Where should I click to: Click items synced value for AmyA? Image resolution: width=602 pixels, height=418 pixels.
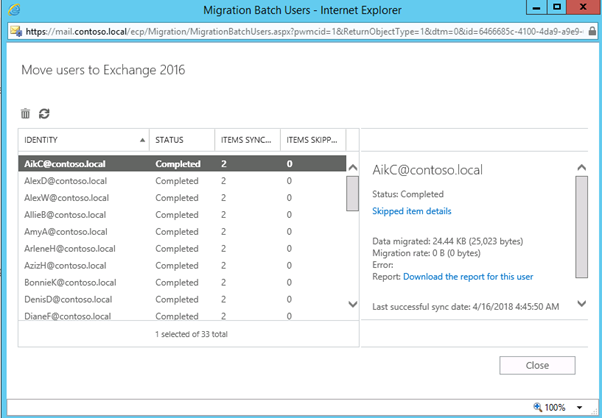pyautogui.click(x=223, y=231)
